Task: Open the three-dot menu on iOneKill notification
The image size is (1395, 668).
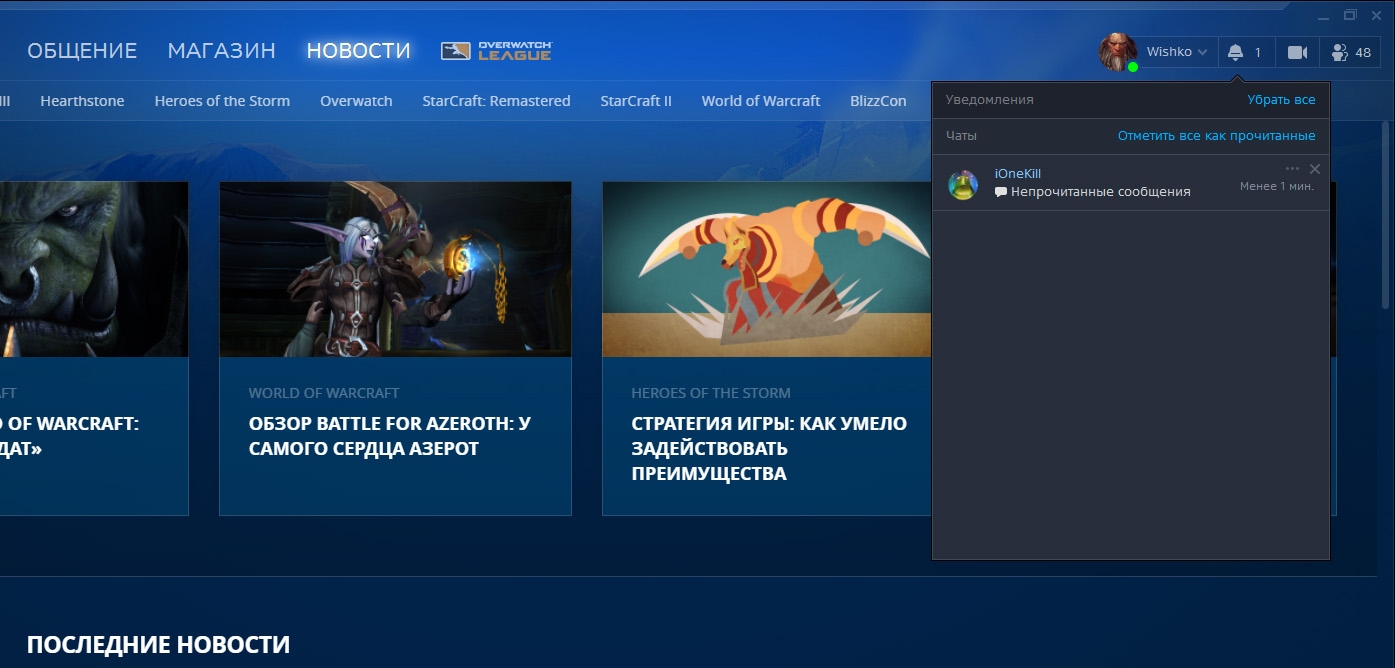Action: [x=1292, y=169]
